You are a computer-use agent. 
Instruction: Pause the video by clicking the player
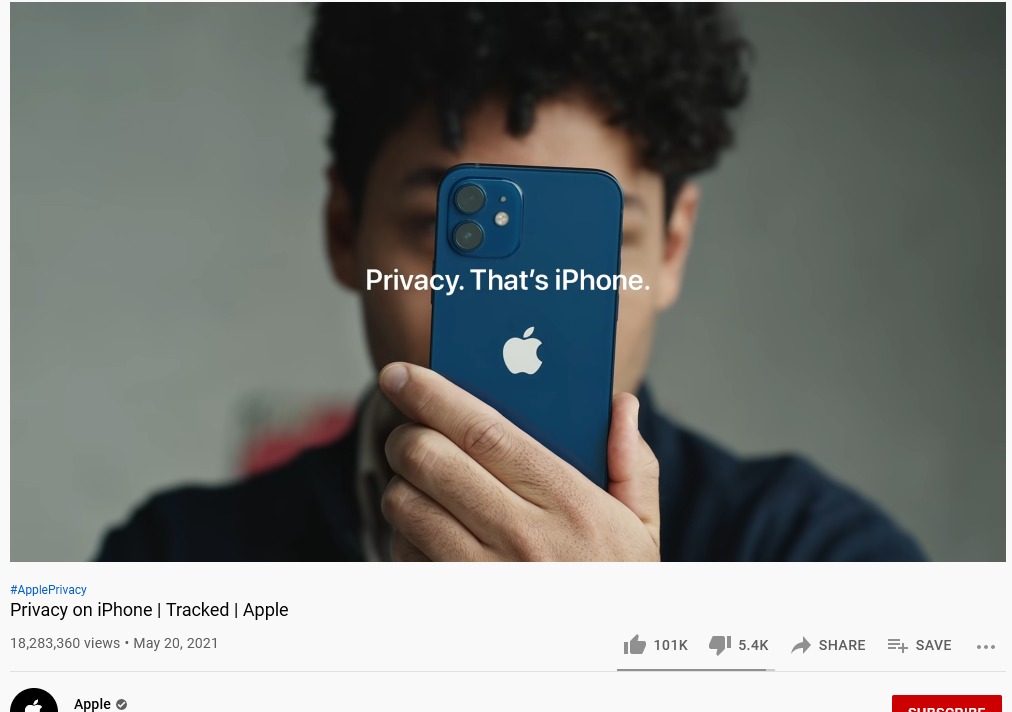click(x=507, y=281)
